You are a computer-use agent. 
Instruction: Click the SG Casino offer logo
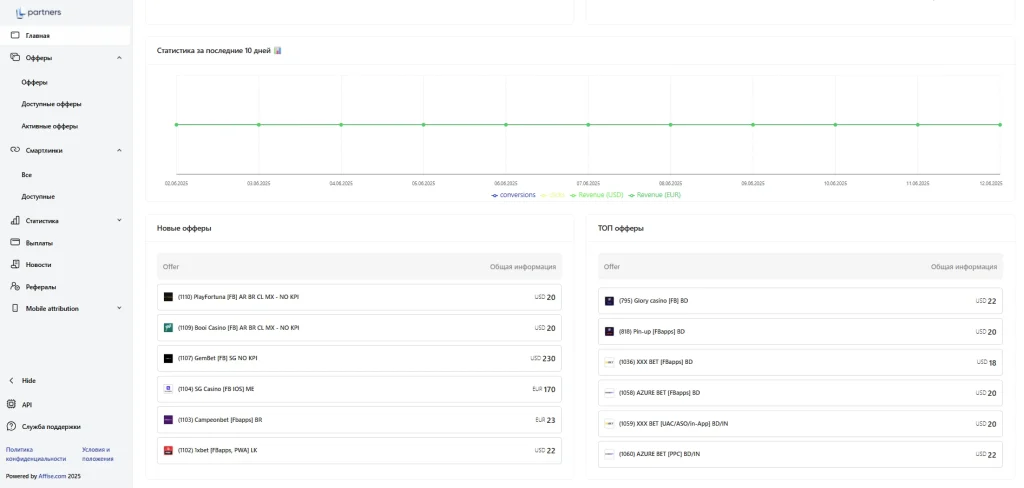pos(168,389)
